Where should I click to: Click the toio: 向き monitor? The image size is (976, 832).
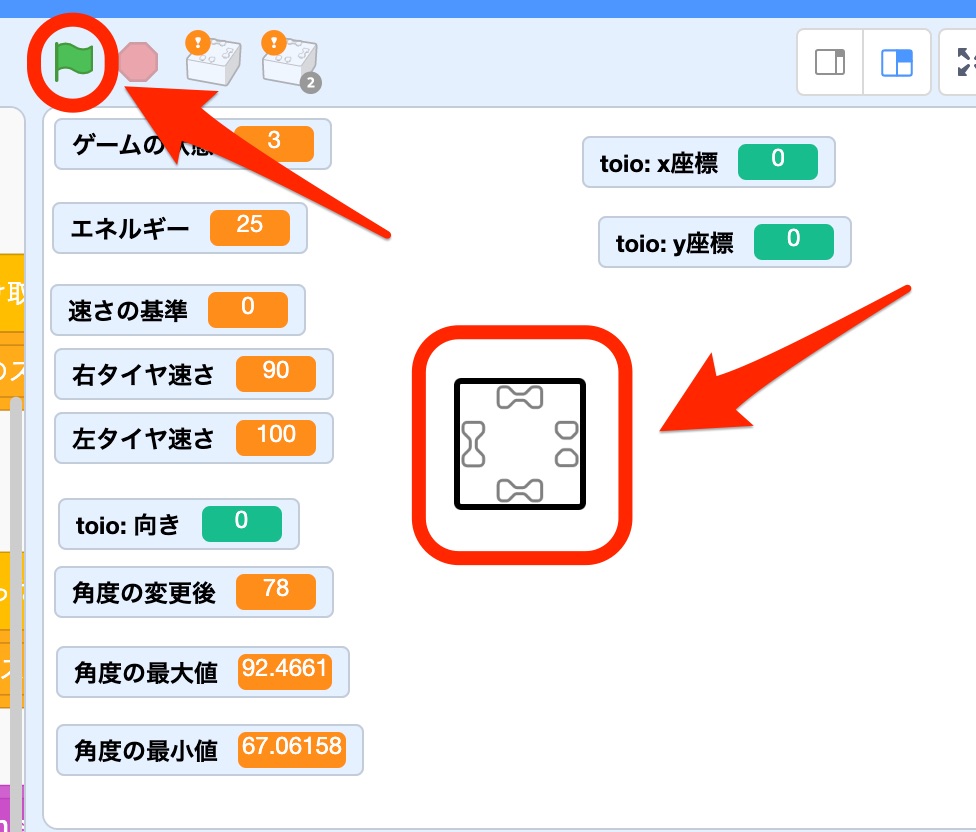point(179,524)
